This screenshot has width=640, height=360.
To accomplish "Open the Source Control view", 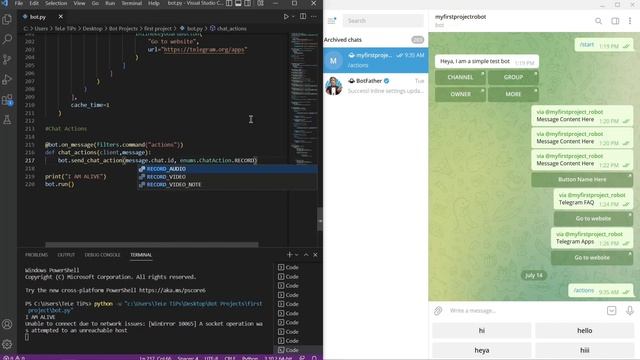I will click(7, 59).
